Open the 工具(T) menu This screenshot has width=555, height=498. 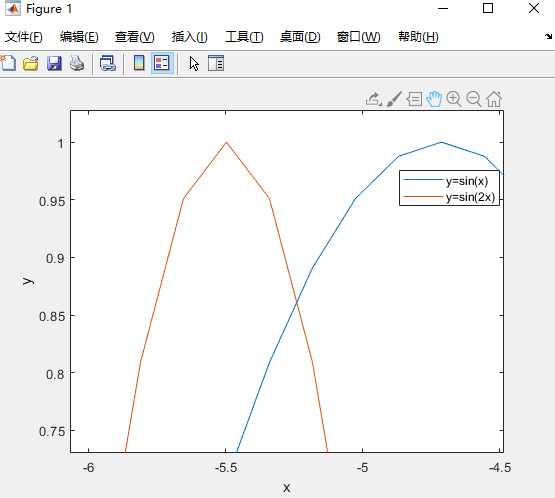point(244,37)
